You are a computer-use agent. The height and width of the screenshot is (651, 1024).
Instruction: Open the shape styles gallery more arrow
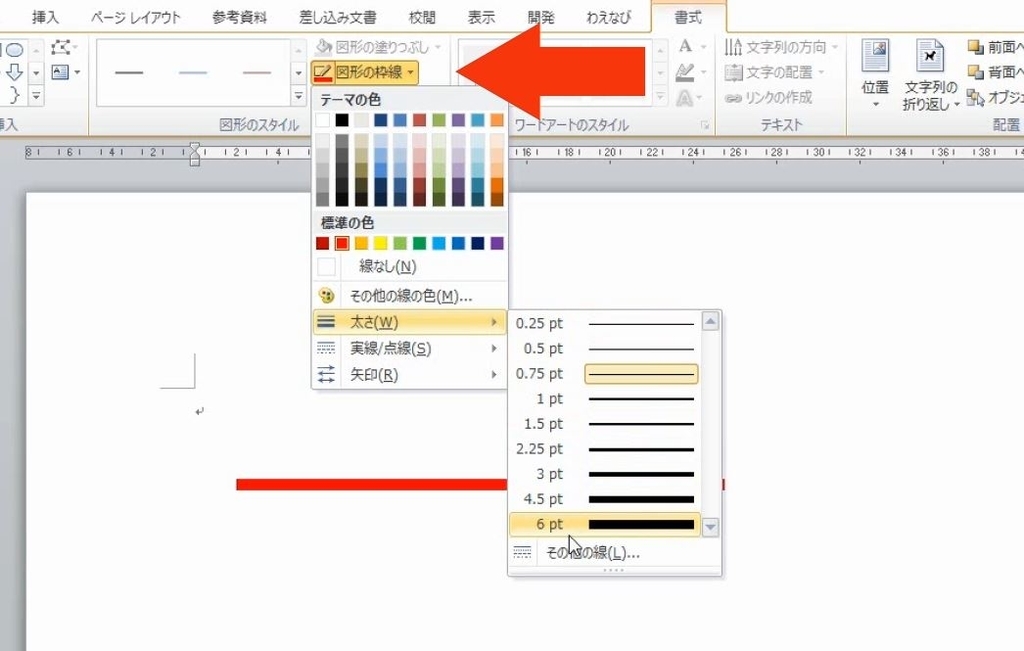coord(298,95)
